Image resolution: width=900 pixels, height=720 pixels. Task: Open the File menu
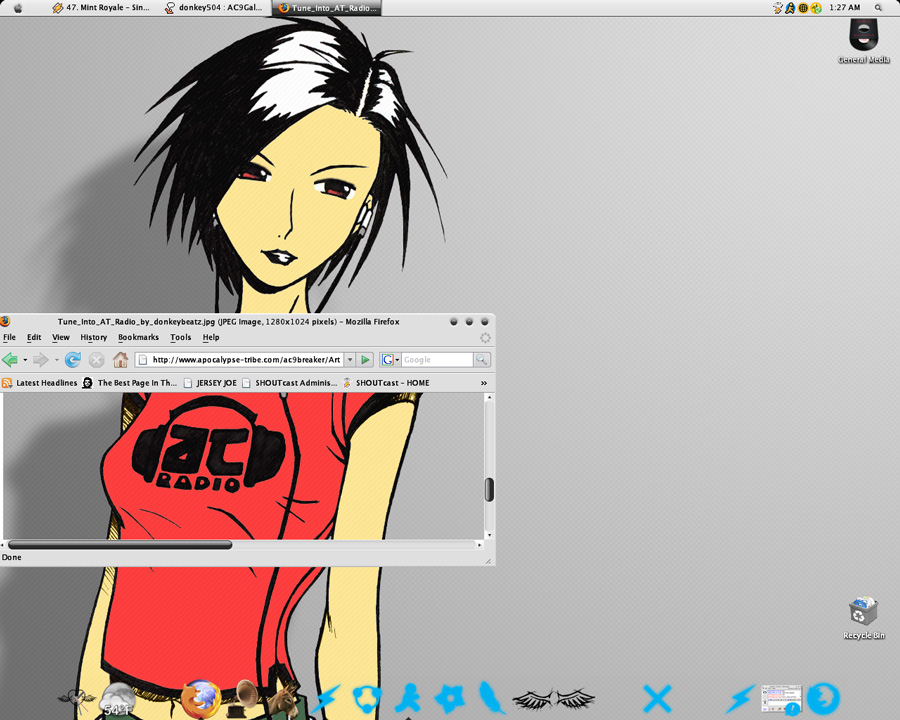tap(9, 338)
